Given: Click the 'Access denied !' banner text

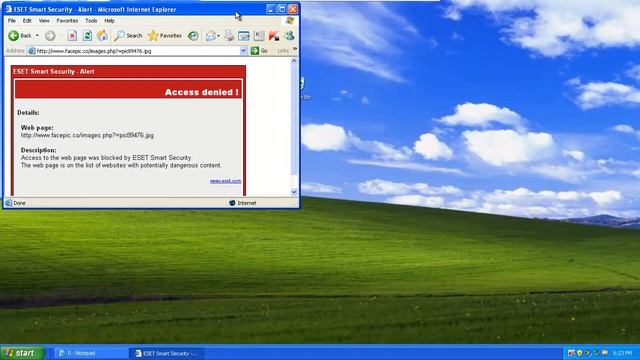Looking at the screenshot, I should [x=202, y=92].
